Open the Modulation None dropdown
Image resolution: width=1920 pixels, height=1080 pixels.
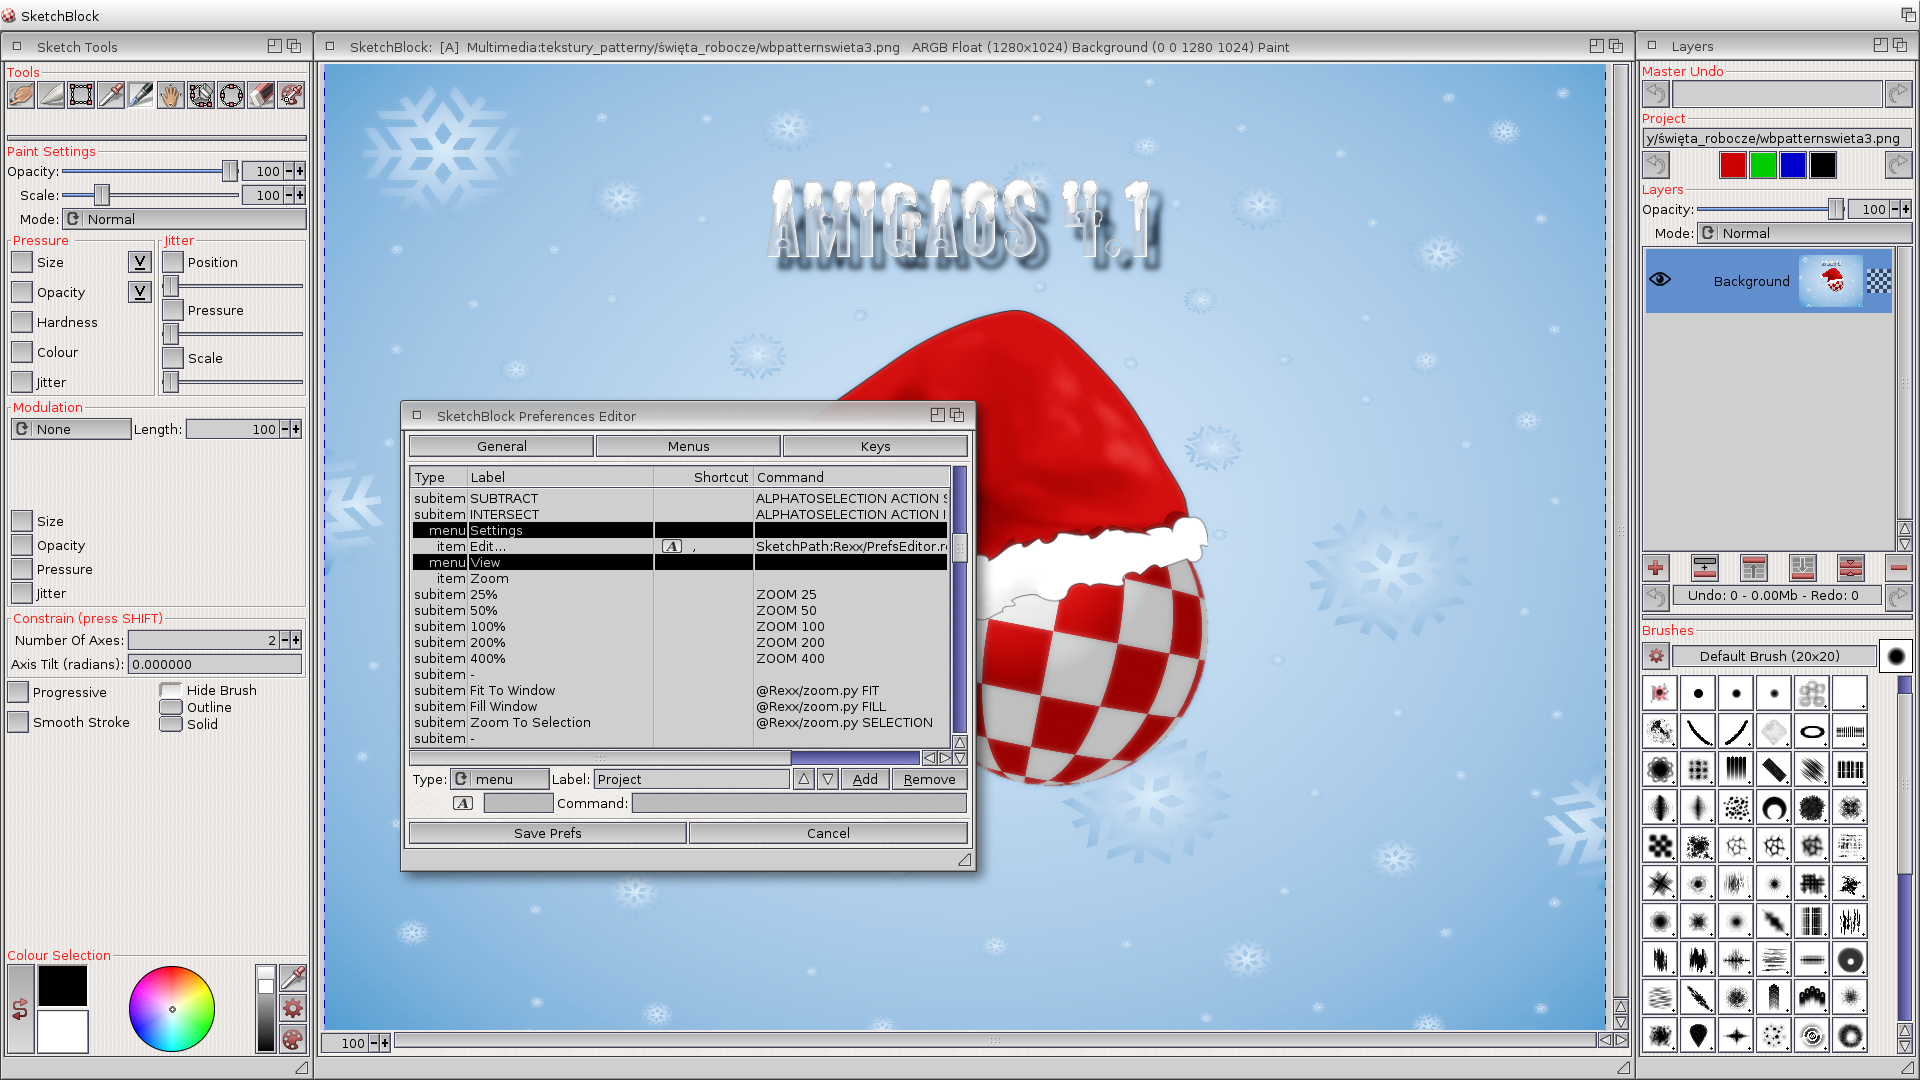71,429
